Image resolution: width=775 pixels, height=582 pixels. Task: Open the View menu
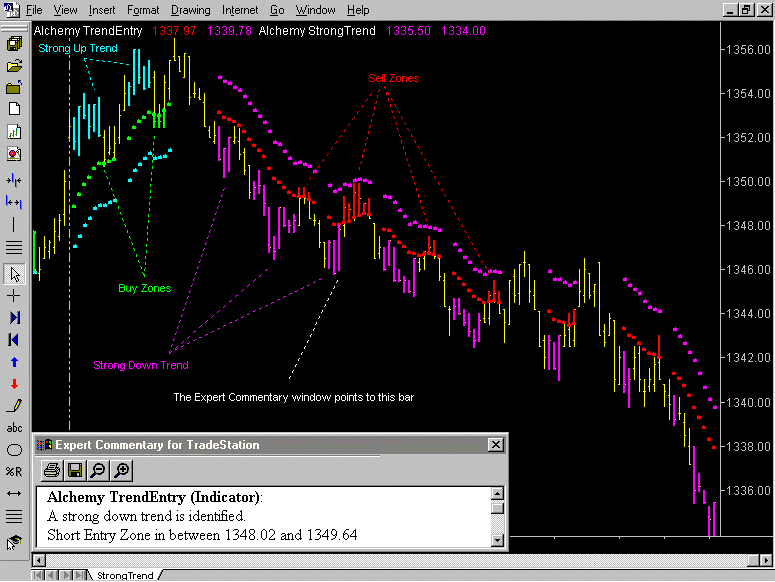point(65,10)
